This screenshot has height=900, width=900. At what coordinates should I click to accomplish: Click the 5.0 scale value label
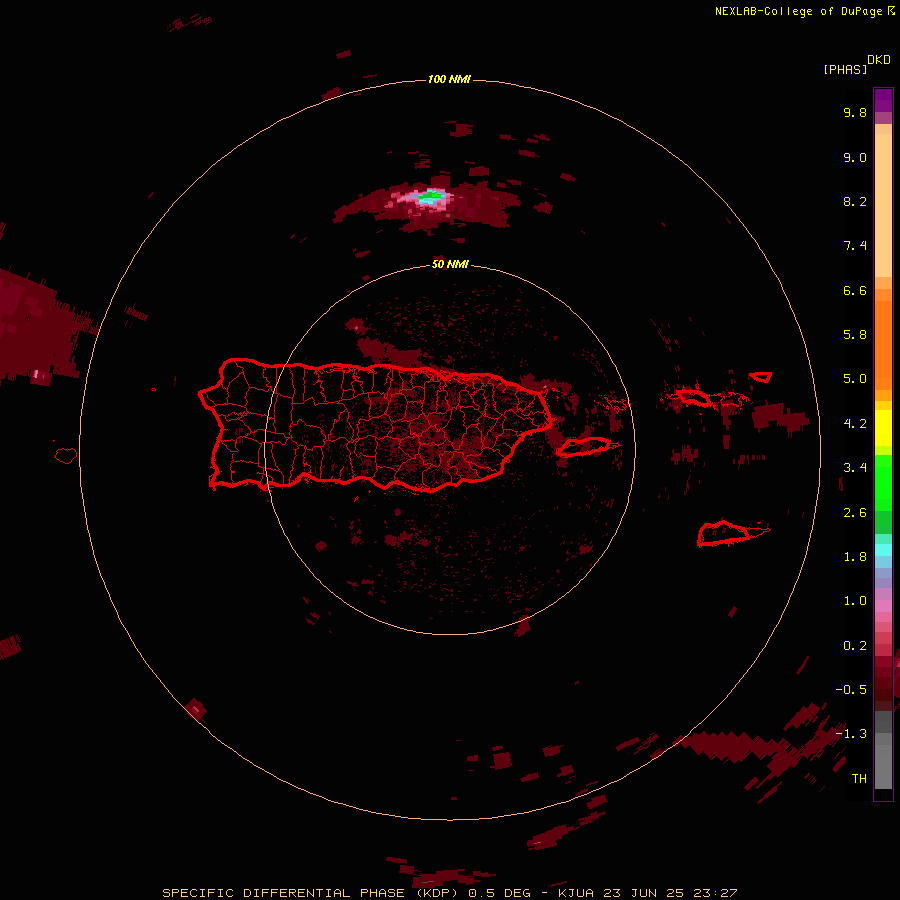coord(855,379)
